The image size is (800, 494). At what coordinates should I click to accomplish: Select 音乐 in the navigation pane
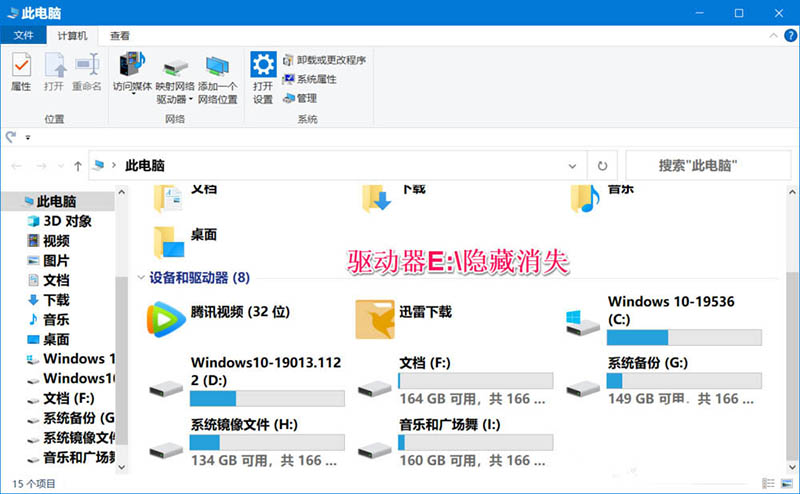coord(48,319)
